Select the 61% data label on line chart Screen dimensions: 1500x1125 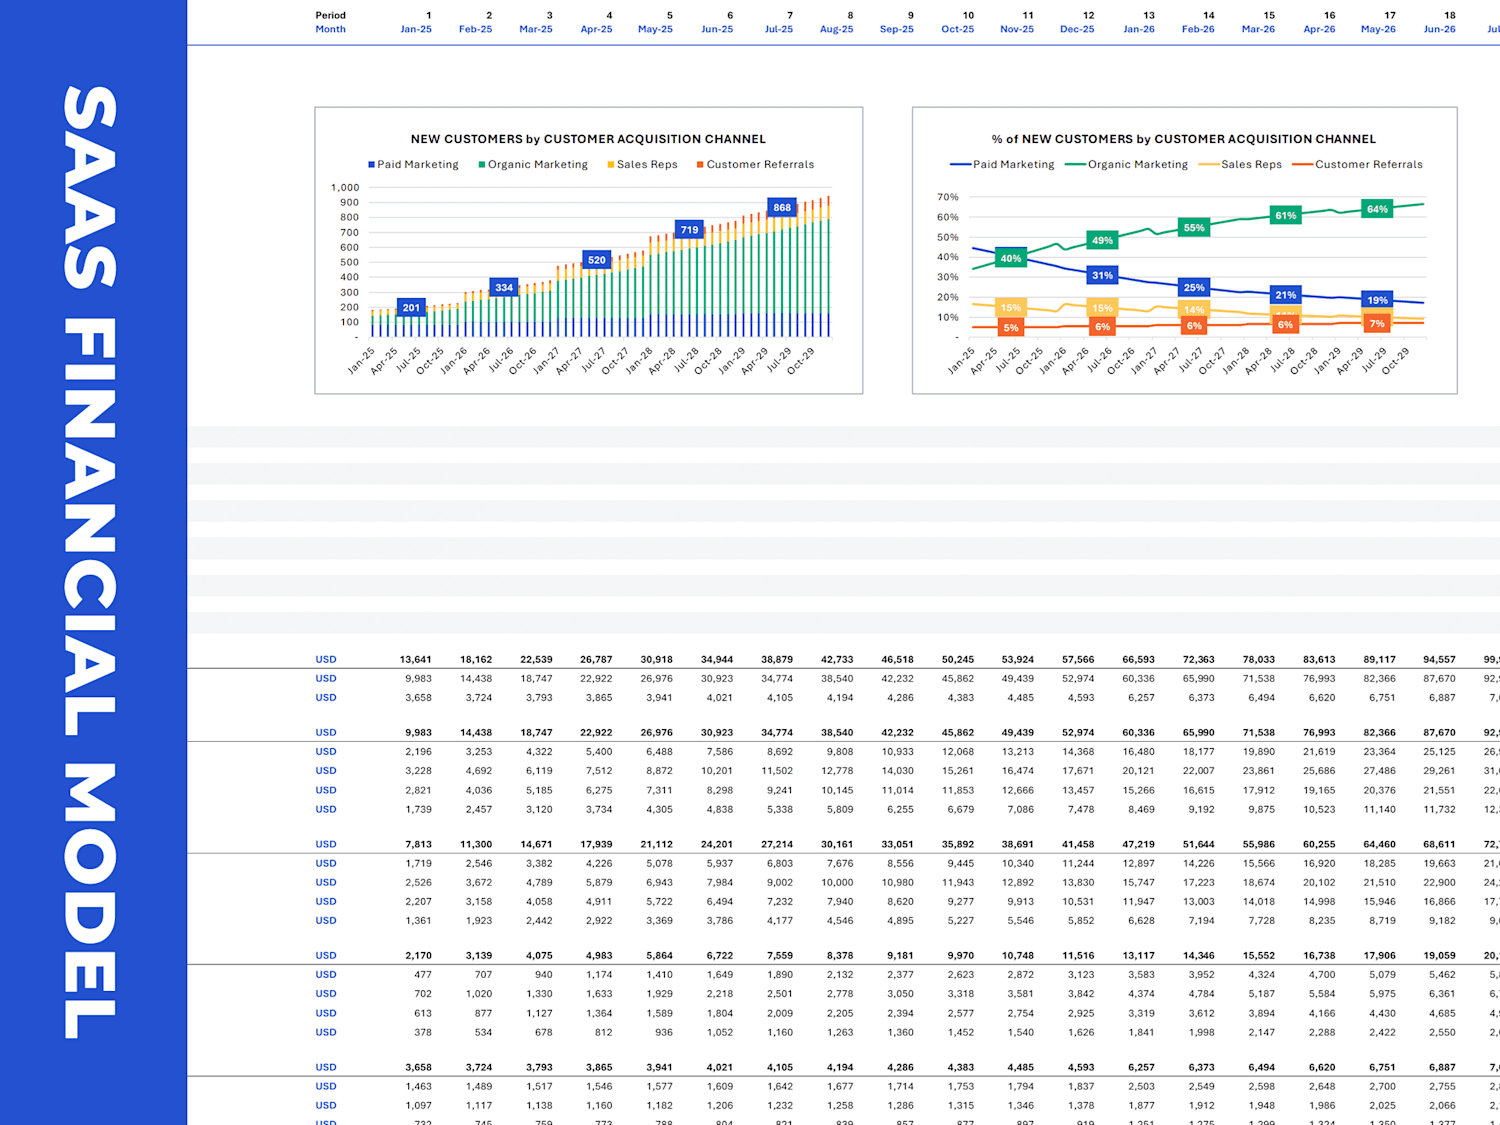pos(1286,216)
